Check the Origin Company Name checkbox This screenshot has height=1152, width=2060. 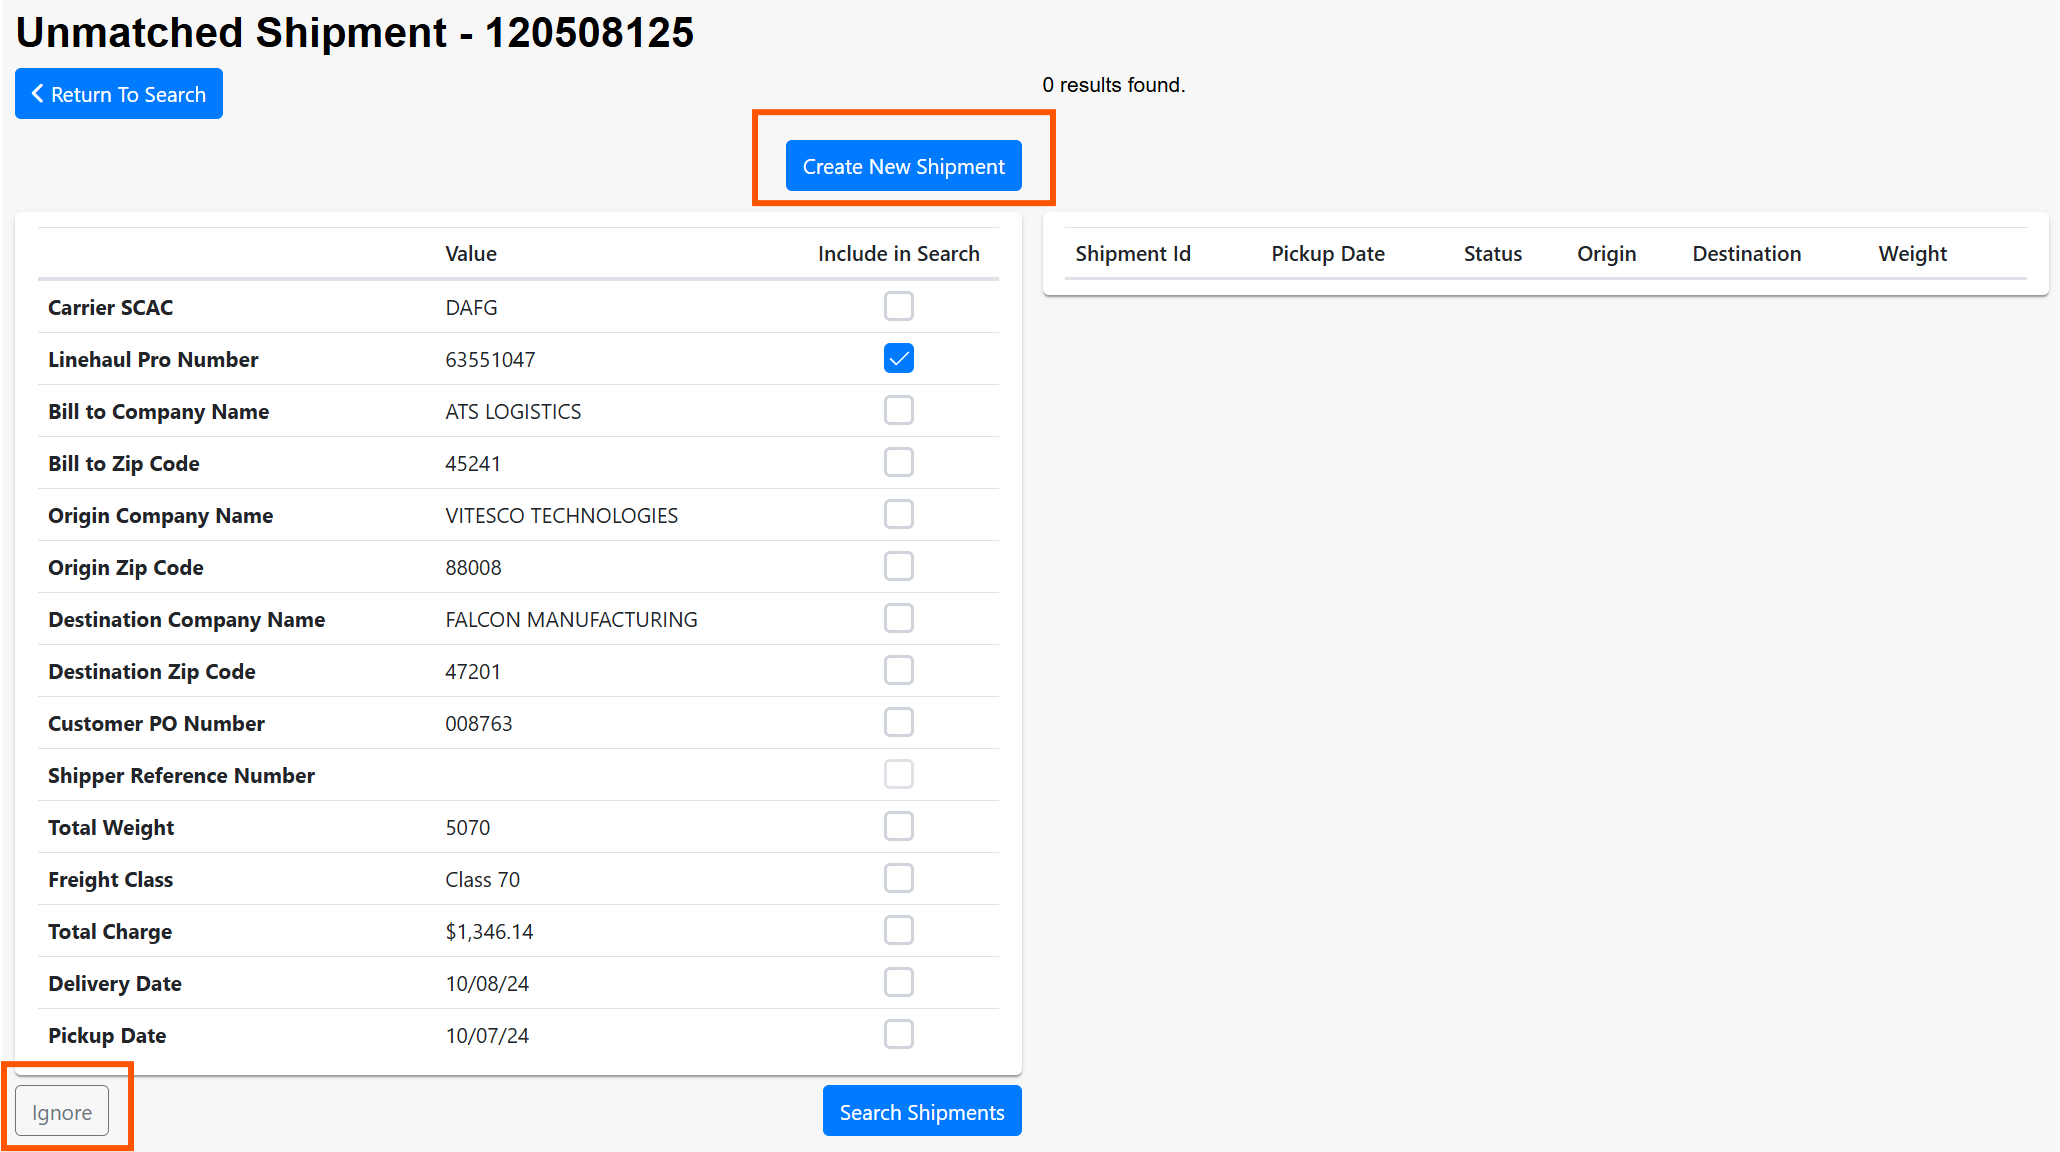[898, 514]
